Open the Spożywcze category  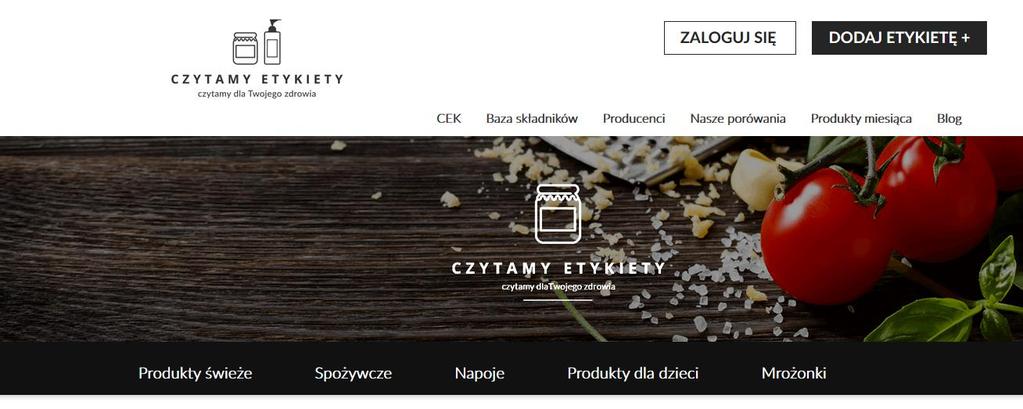tap(353, 374)
